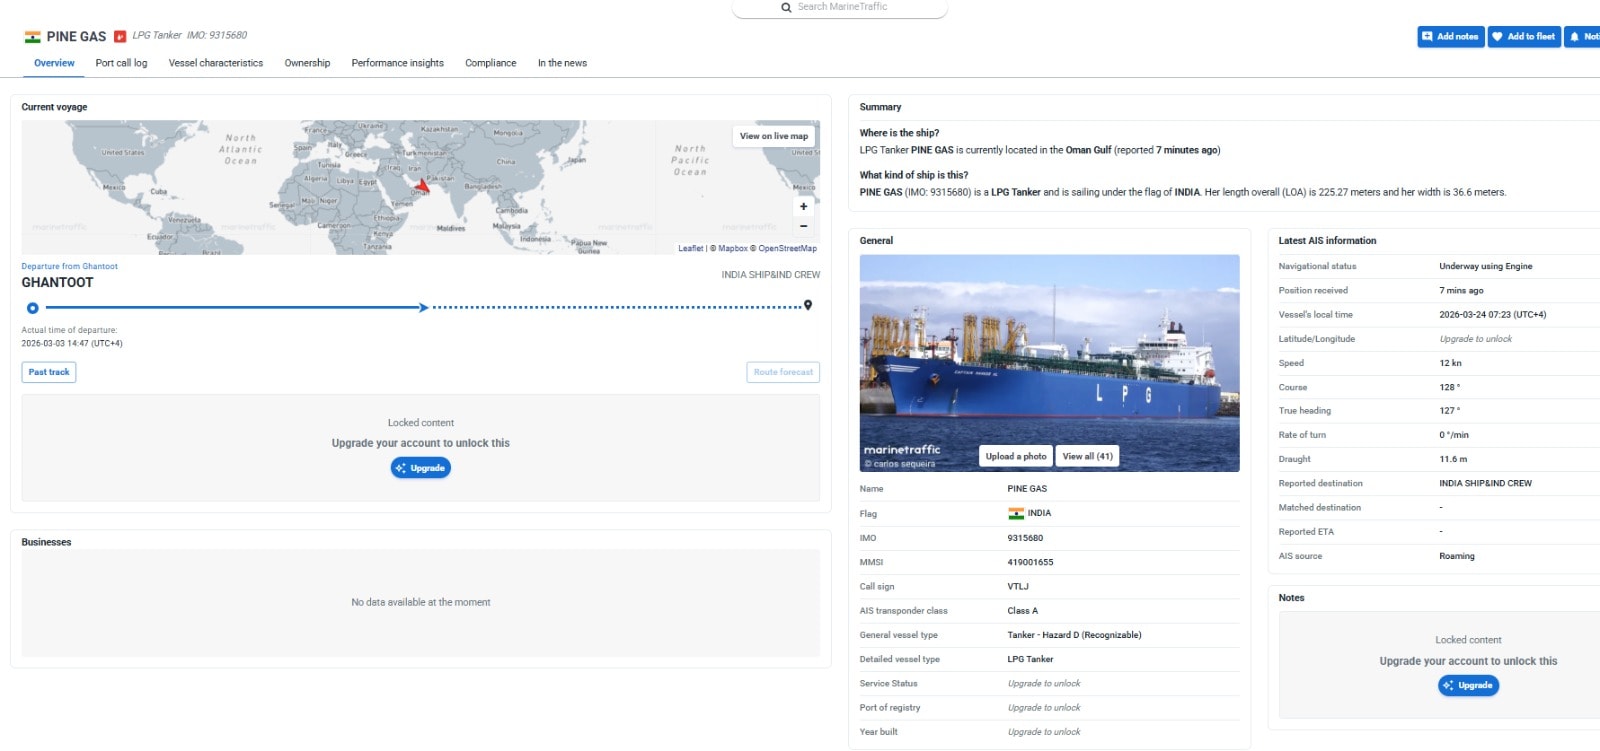Click the departure circle marker at Ghantoot
This screenshot has height=751, width=1600.
[x=33, y=308]
